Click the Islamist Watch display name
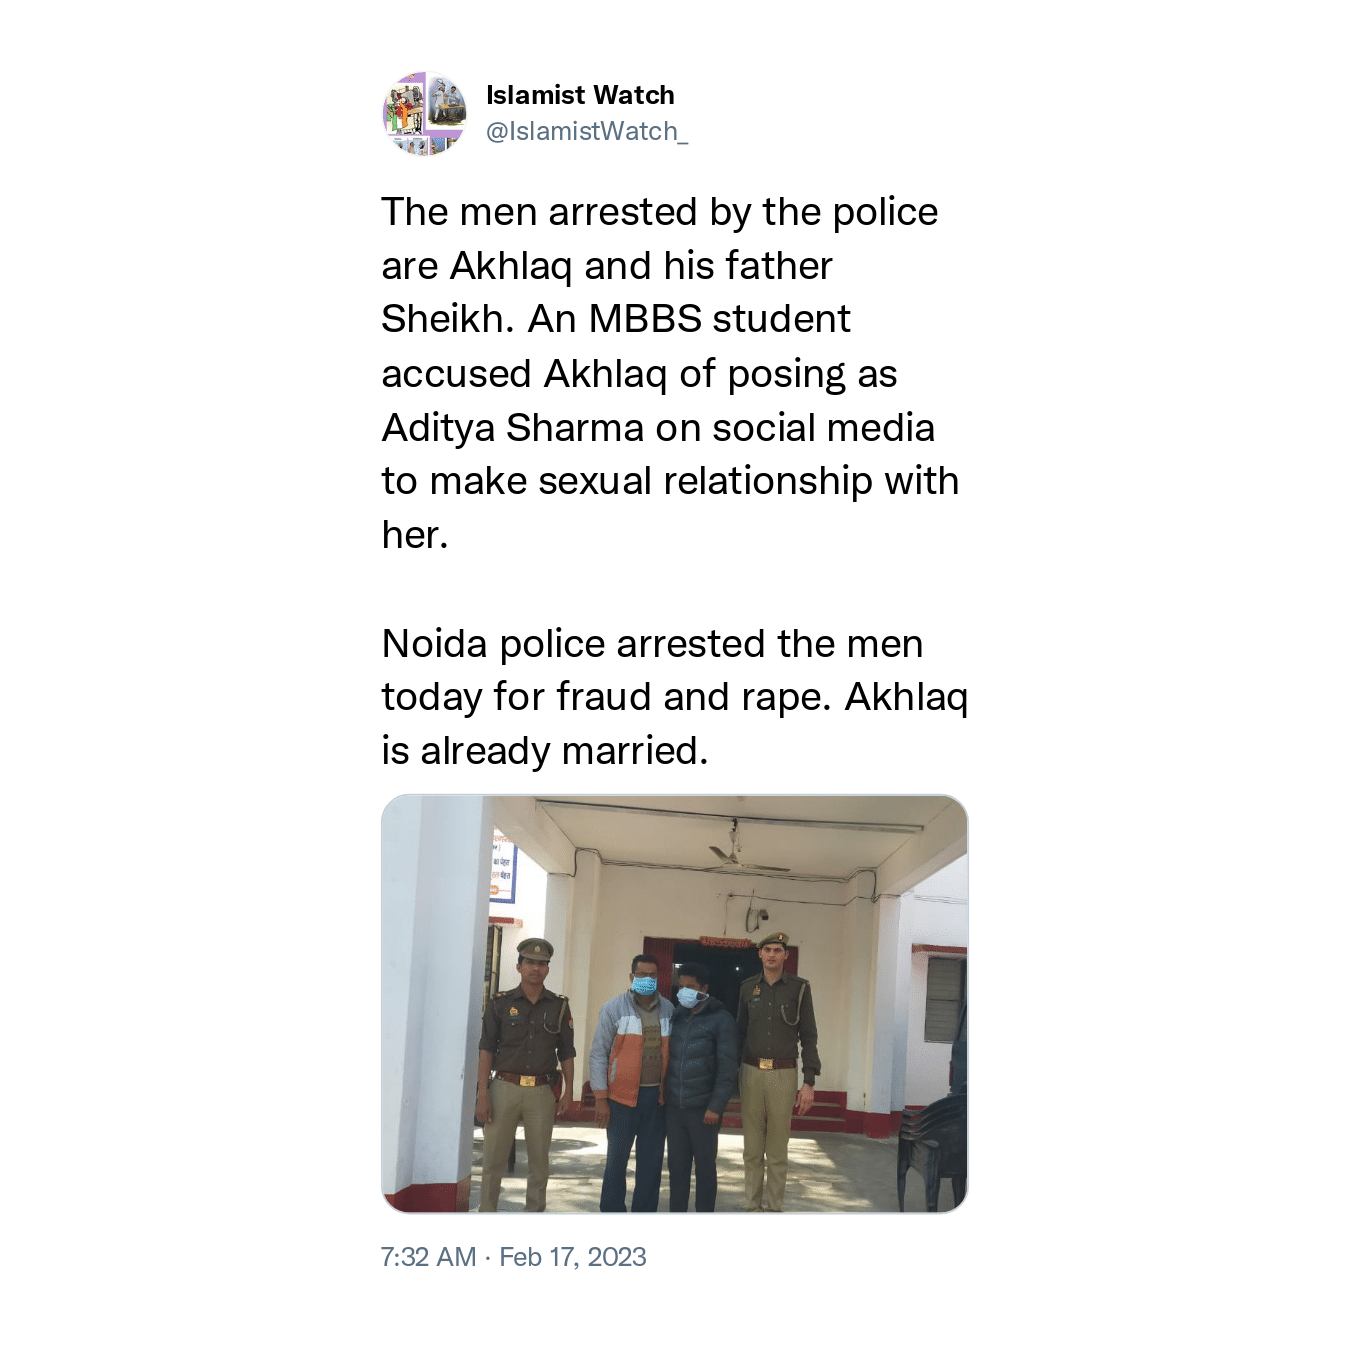Screen dimensions: 1350x1350 [x=580, y=95]
